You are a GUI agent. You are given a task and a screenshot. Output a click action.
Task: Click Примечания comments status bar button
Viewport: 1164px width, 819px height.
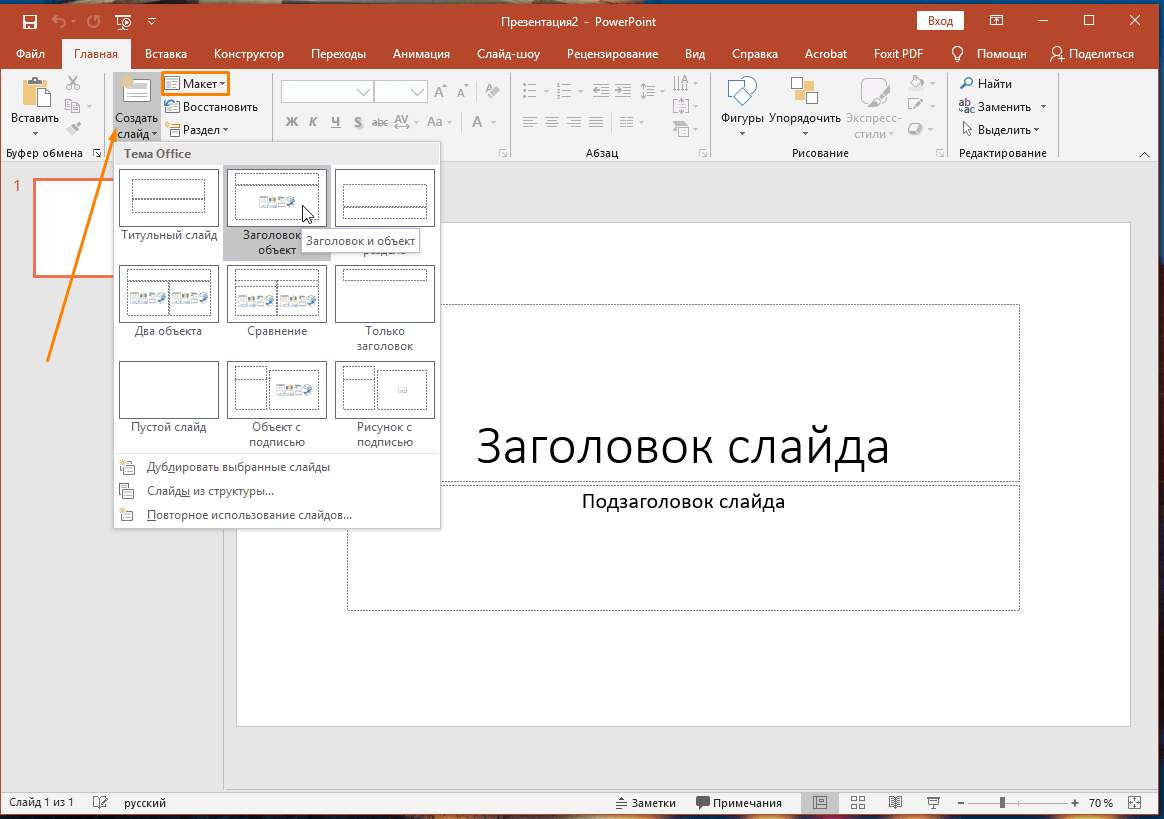(x=739, y=803)
